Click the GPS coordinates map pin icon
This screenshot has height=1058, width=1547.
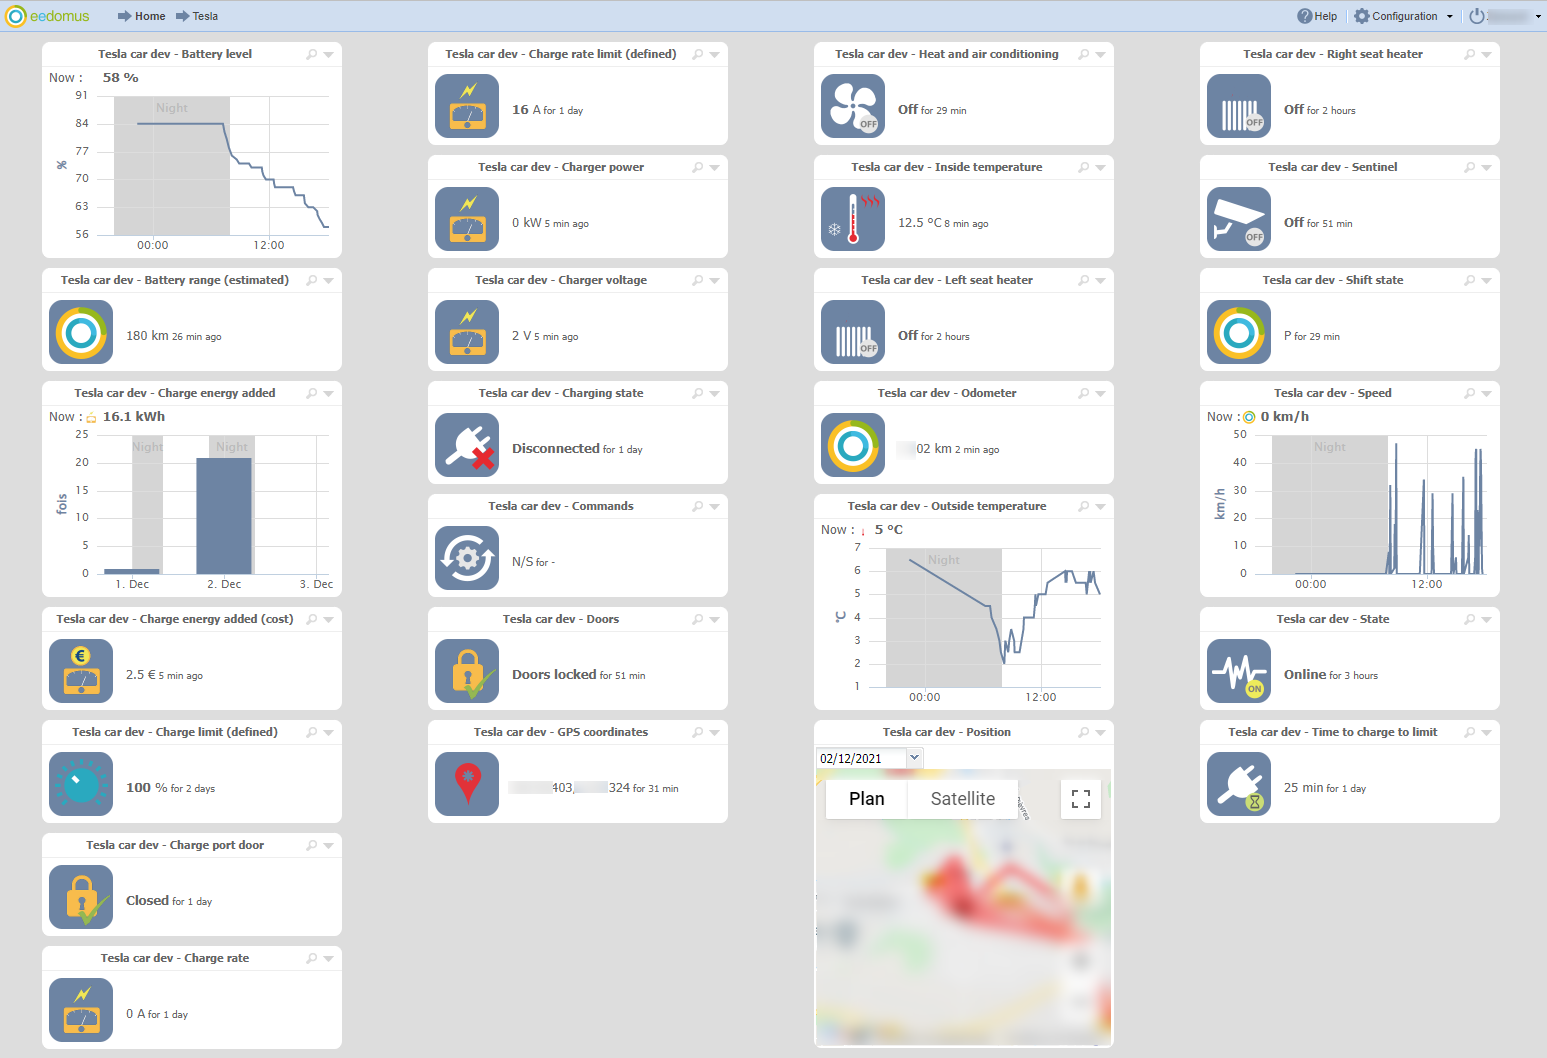(x=467, y=784)
